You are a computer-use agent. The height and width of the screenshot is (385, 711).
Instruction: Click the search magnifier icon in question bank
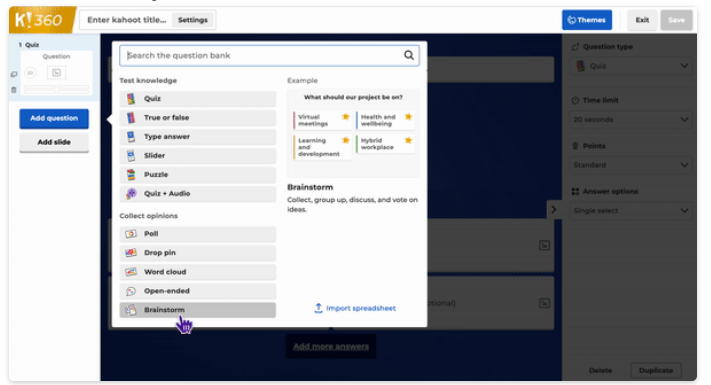[x=409, y=55]
